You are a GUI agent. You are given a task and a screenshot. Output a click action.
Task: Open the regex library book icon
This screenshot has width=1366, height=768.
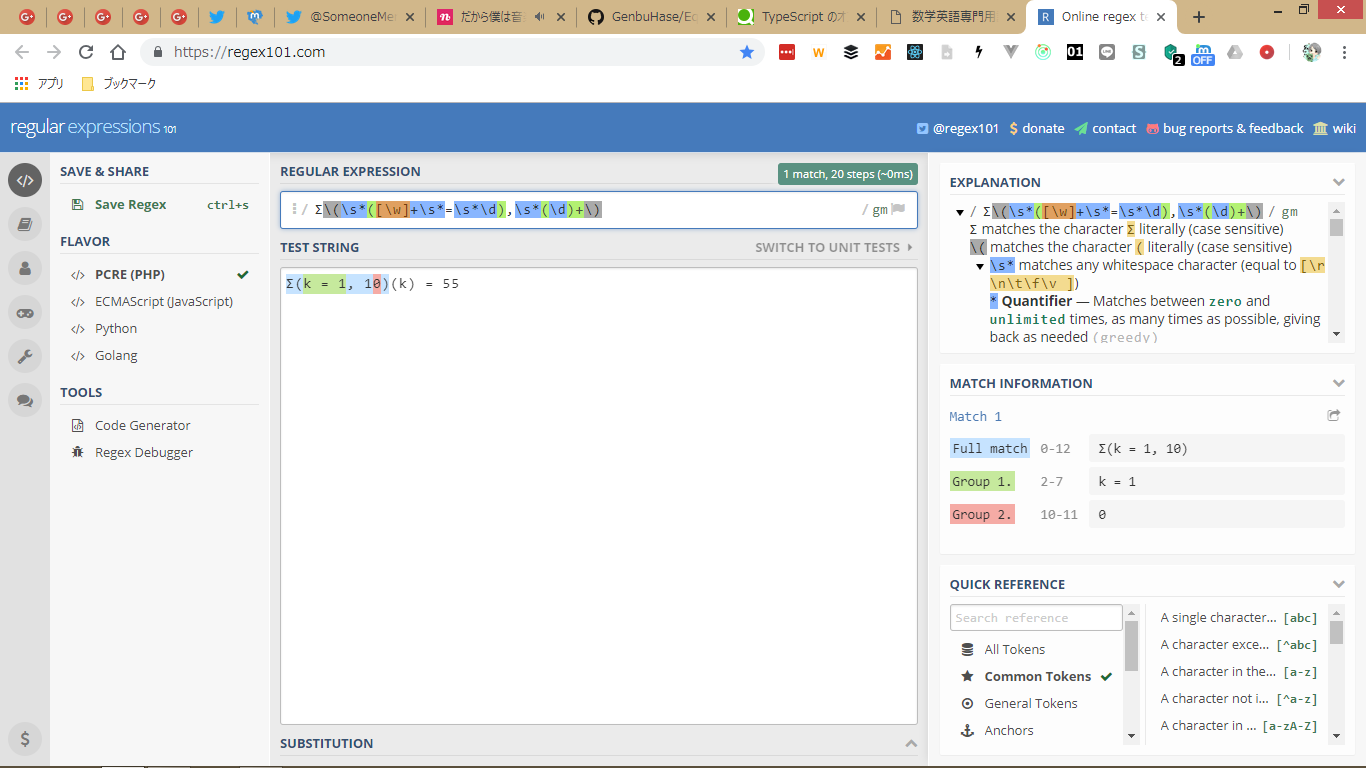tap(25, 224)
